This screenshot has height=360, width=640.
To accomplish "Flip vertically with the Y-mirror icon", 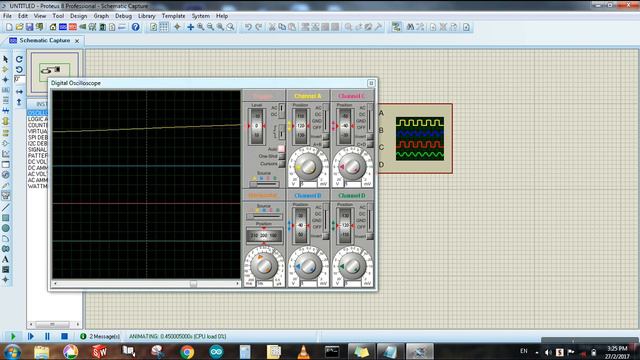I will tap(19, 102).
